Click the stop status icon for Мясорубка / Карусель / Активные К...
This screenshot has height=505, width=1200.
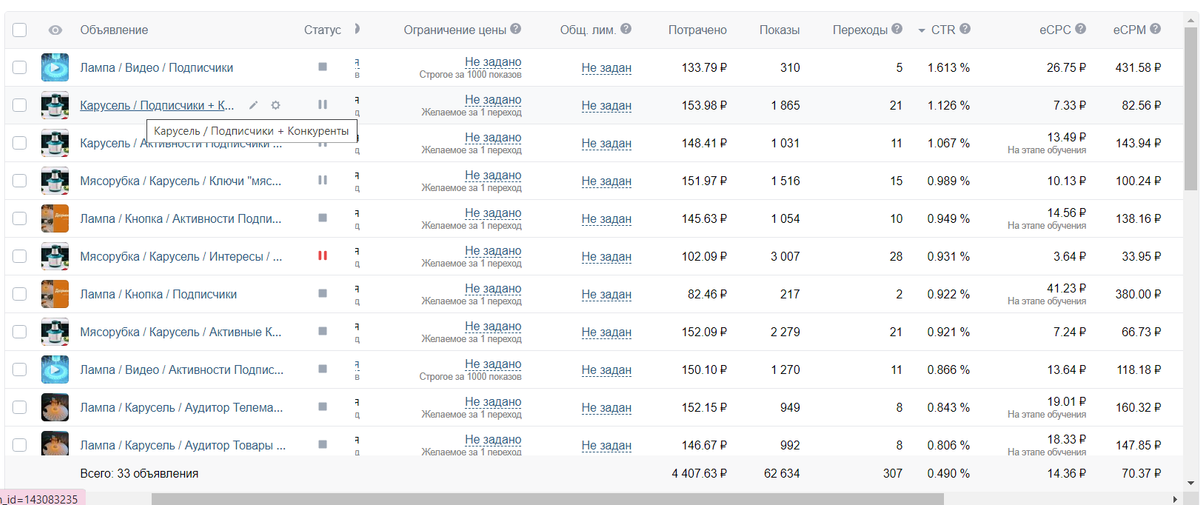(322, 332)
